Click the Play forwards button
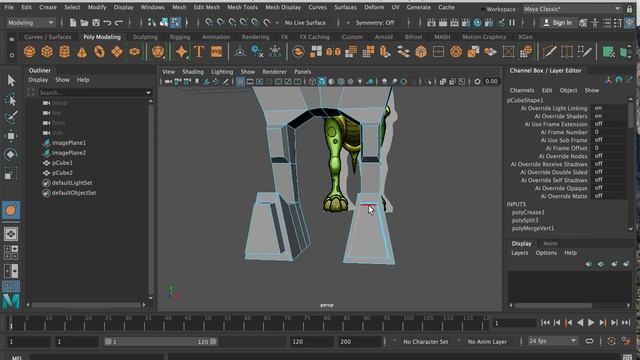The height and width of the screenshot is (360, 640). pyautogui.click(x=591, y=323)
